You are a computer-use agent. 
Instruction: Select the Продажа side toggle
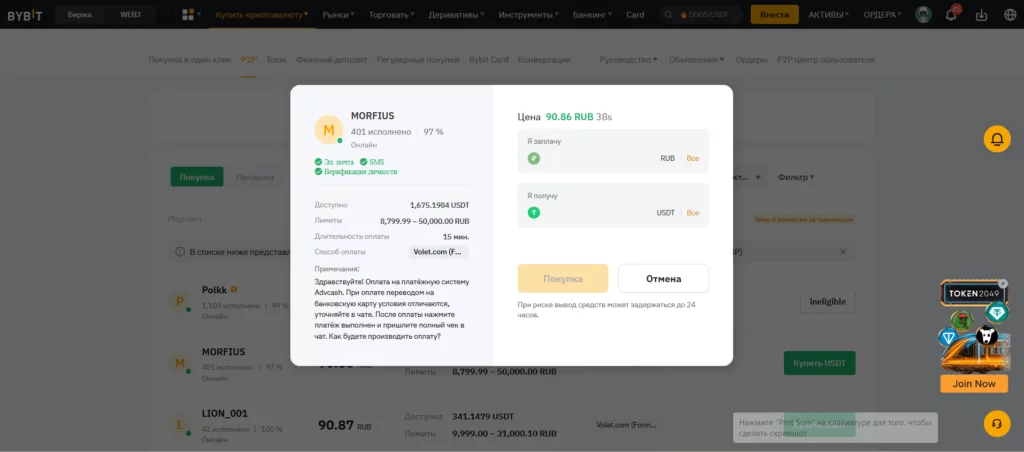(255, 177)
